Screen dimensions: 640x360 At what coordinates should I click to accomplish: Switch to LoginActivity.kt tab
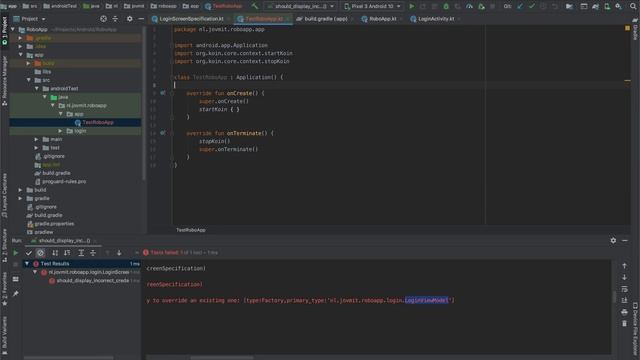(x=435, y=19)
